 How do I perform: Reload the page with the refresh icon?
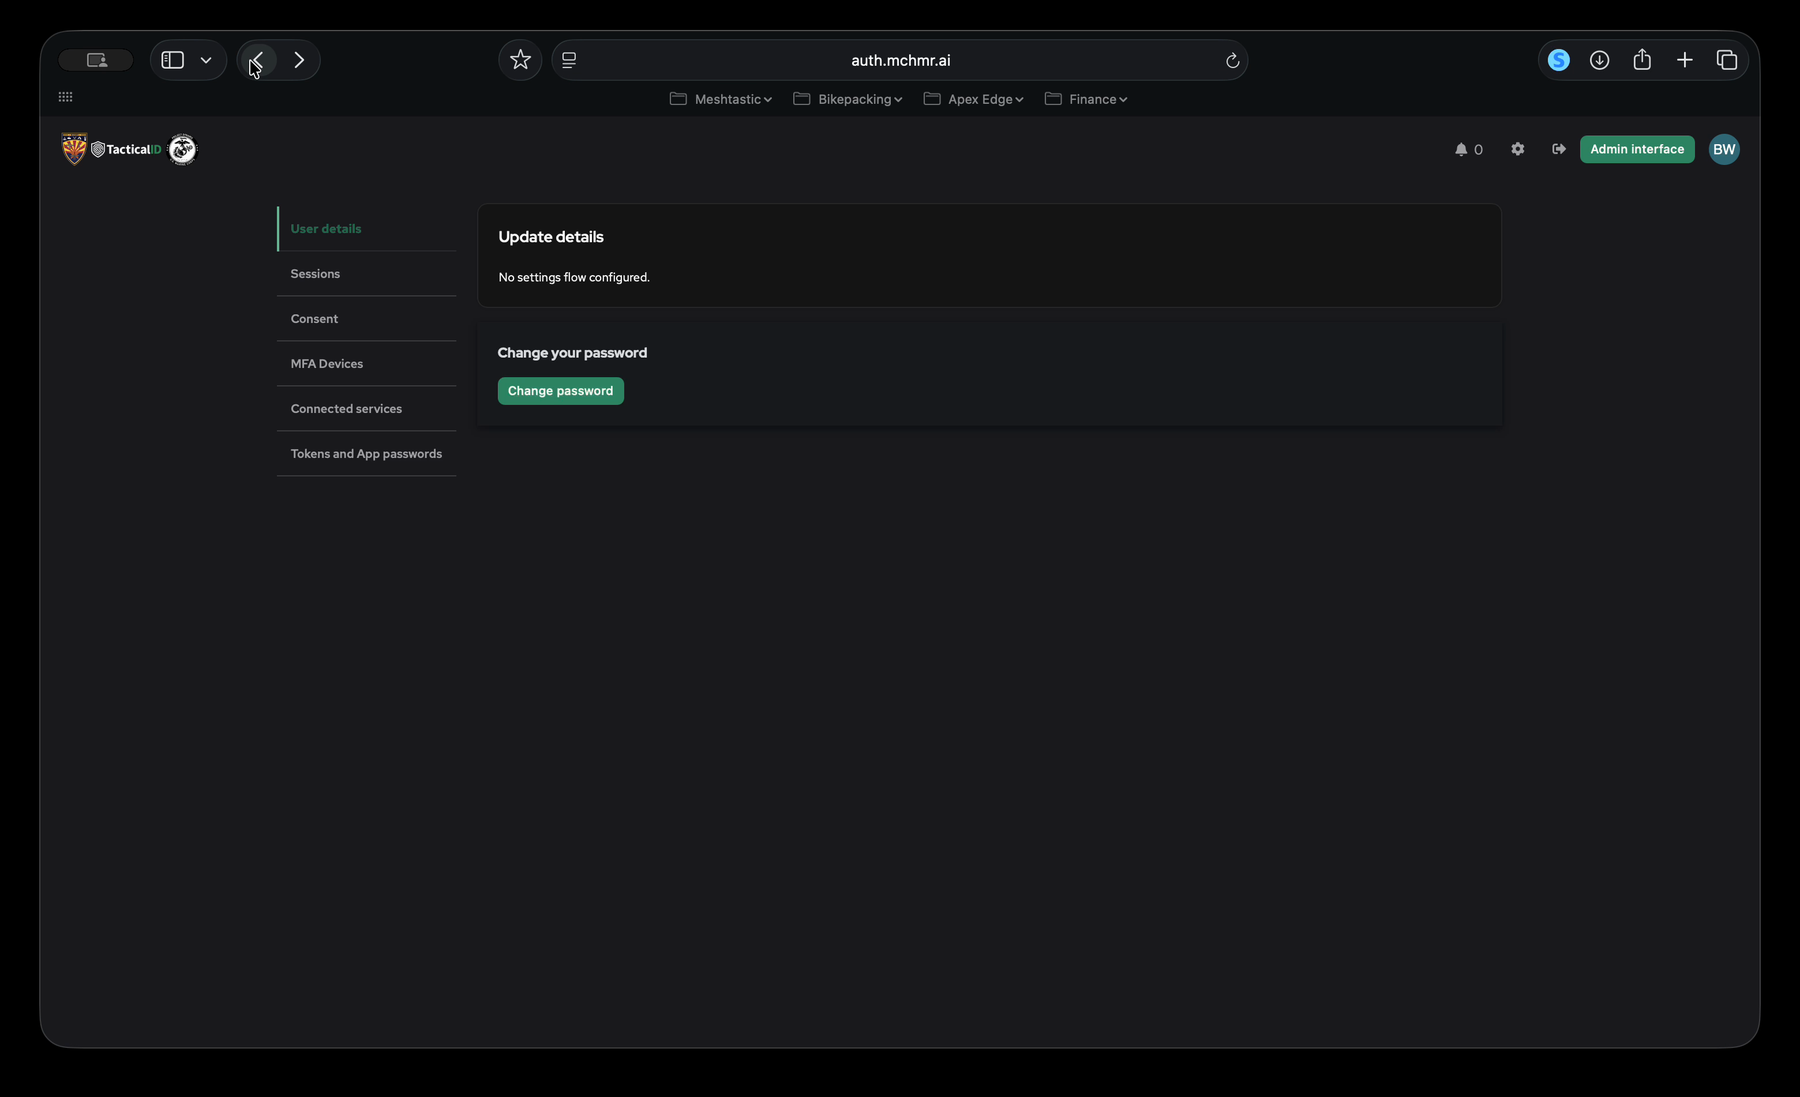pyautogui.click(x=1232, y=61)
